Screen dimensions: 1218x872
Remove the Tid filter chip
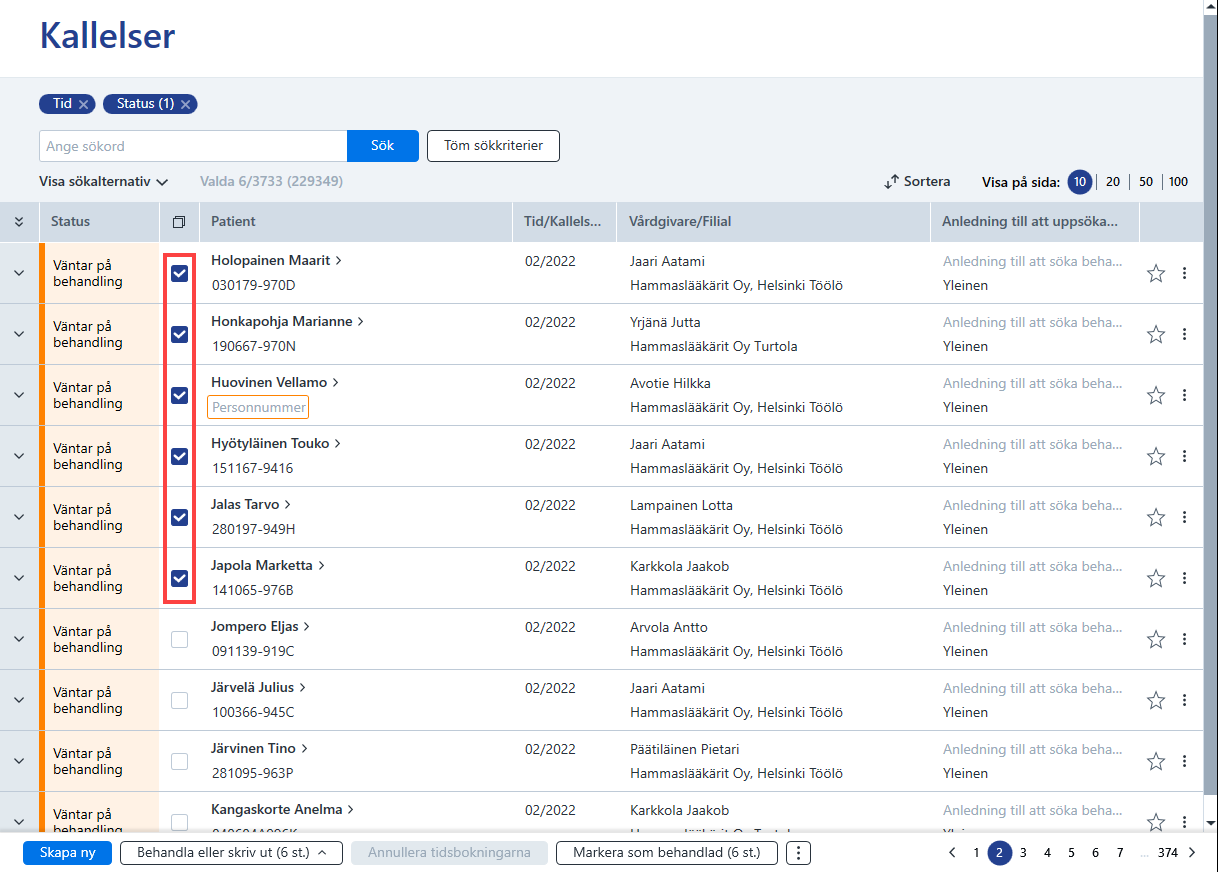point(84,104)
